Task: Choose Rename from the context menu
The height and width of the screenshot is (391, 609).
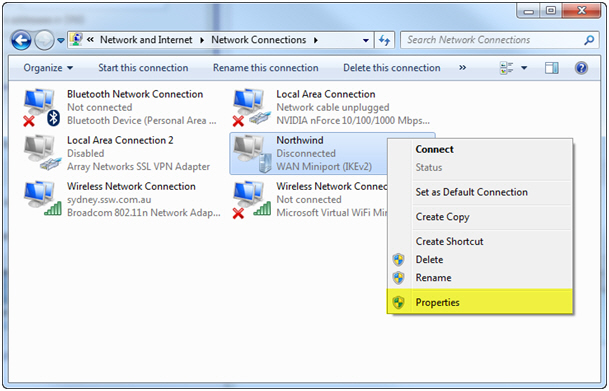Action: (x=480, y=278)
